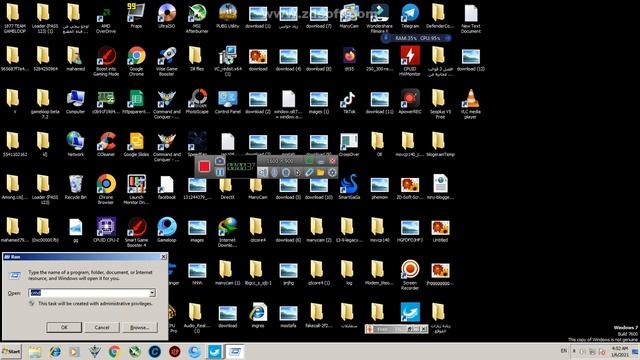Image resolution: width=640 pixels, height=360 pixels.
Task: Click OK in the Run dialog
Action: coord(64,327)
